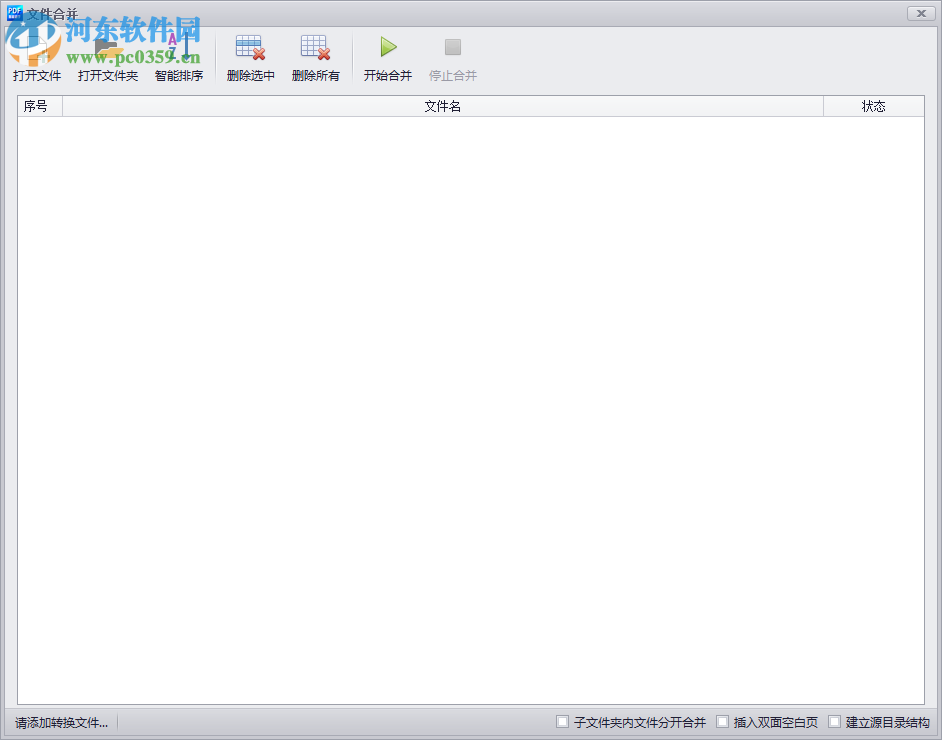Click the 文件名 column header
Screen dimensions: 942x740
click(x=443, y=106)
